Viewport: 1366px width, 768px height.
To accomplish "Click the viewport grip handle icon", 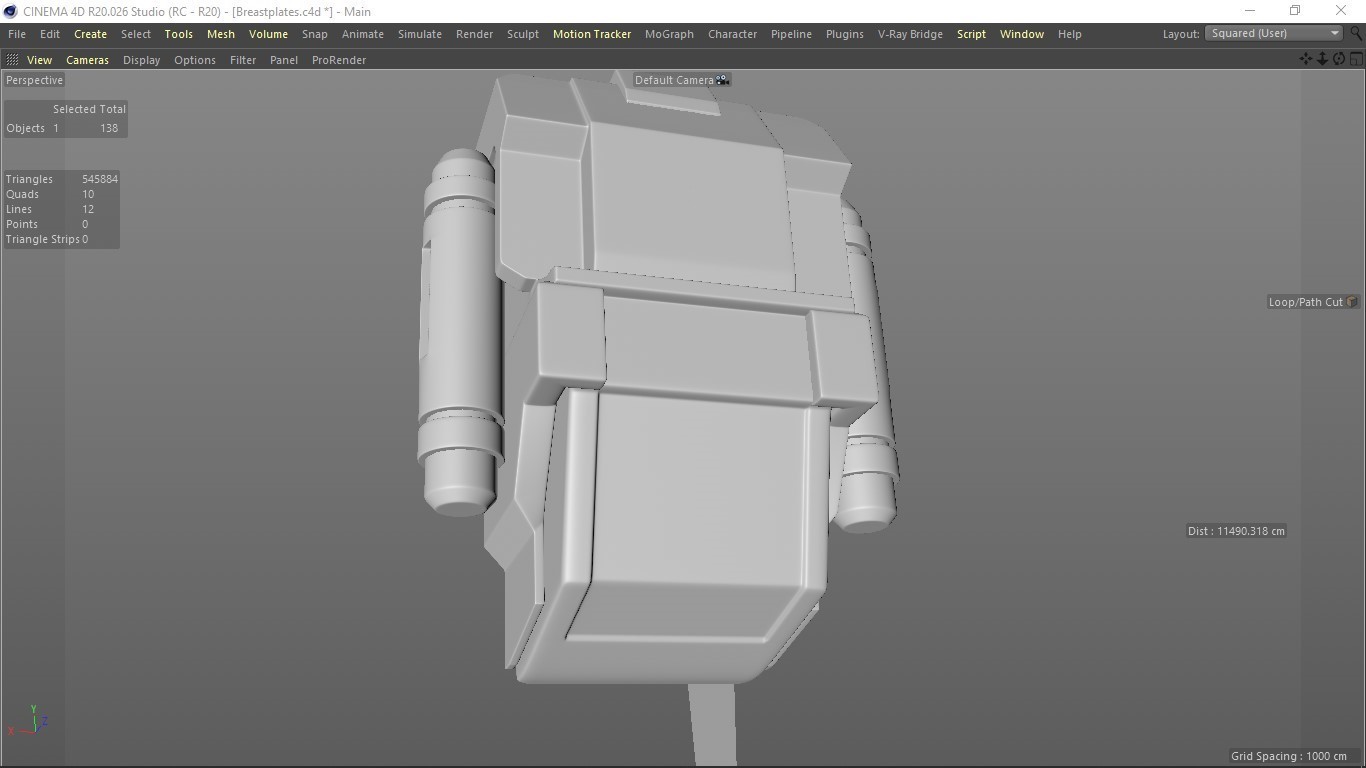I will tap(12, 60).
